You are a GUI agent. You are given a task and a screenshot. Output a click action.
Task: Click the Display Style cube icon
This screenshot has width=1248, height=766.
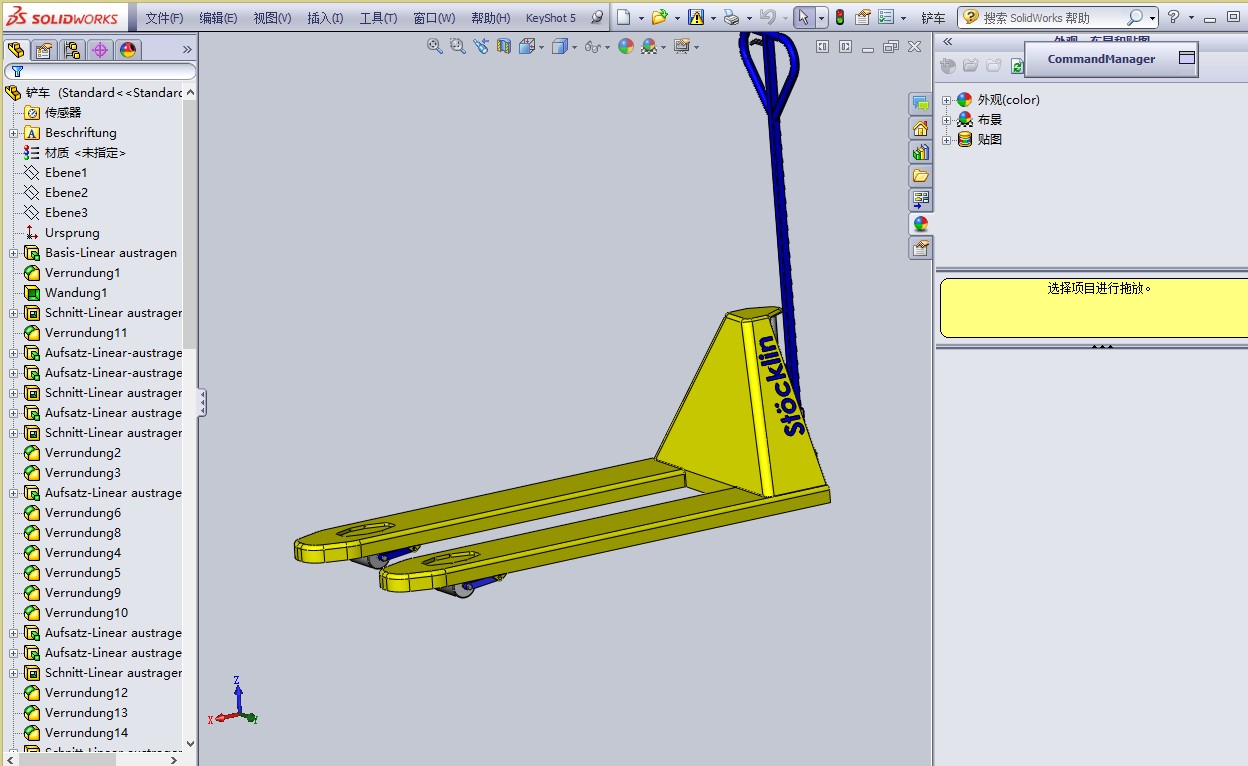coord(560,46)
